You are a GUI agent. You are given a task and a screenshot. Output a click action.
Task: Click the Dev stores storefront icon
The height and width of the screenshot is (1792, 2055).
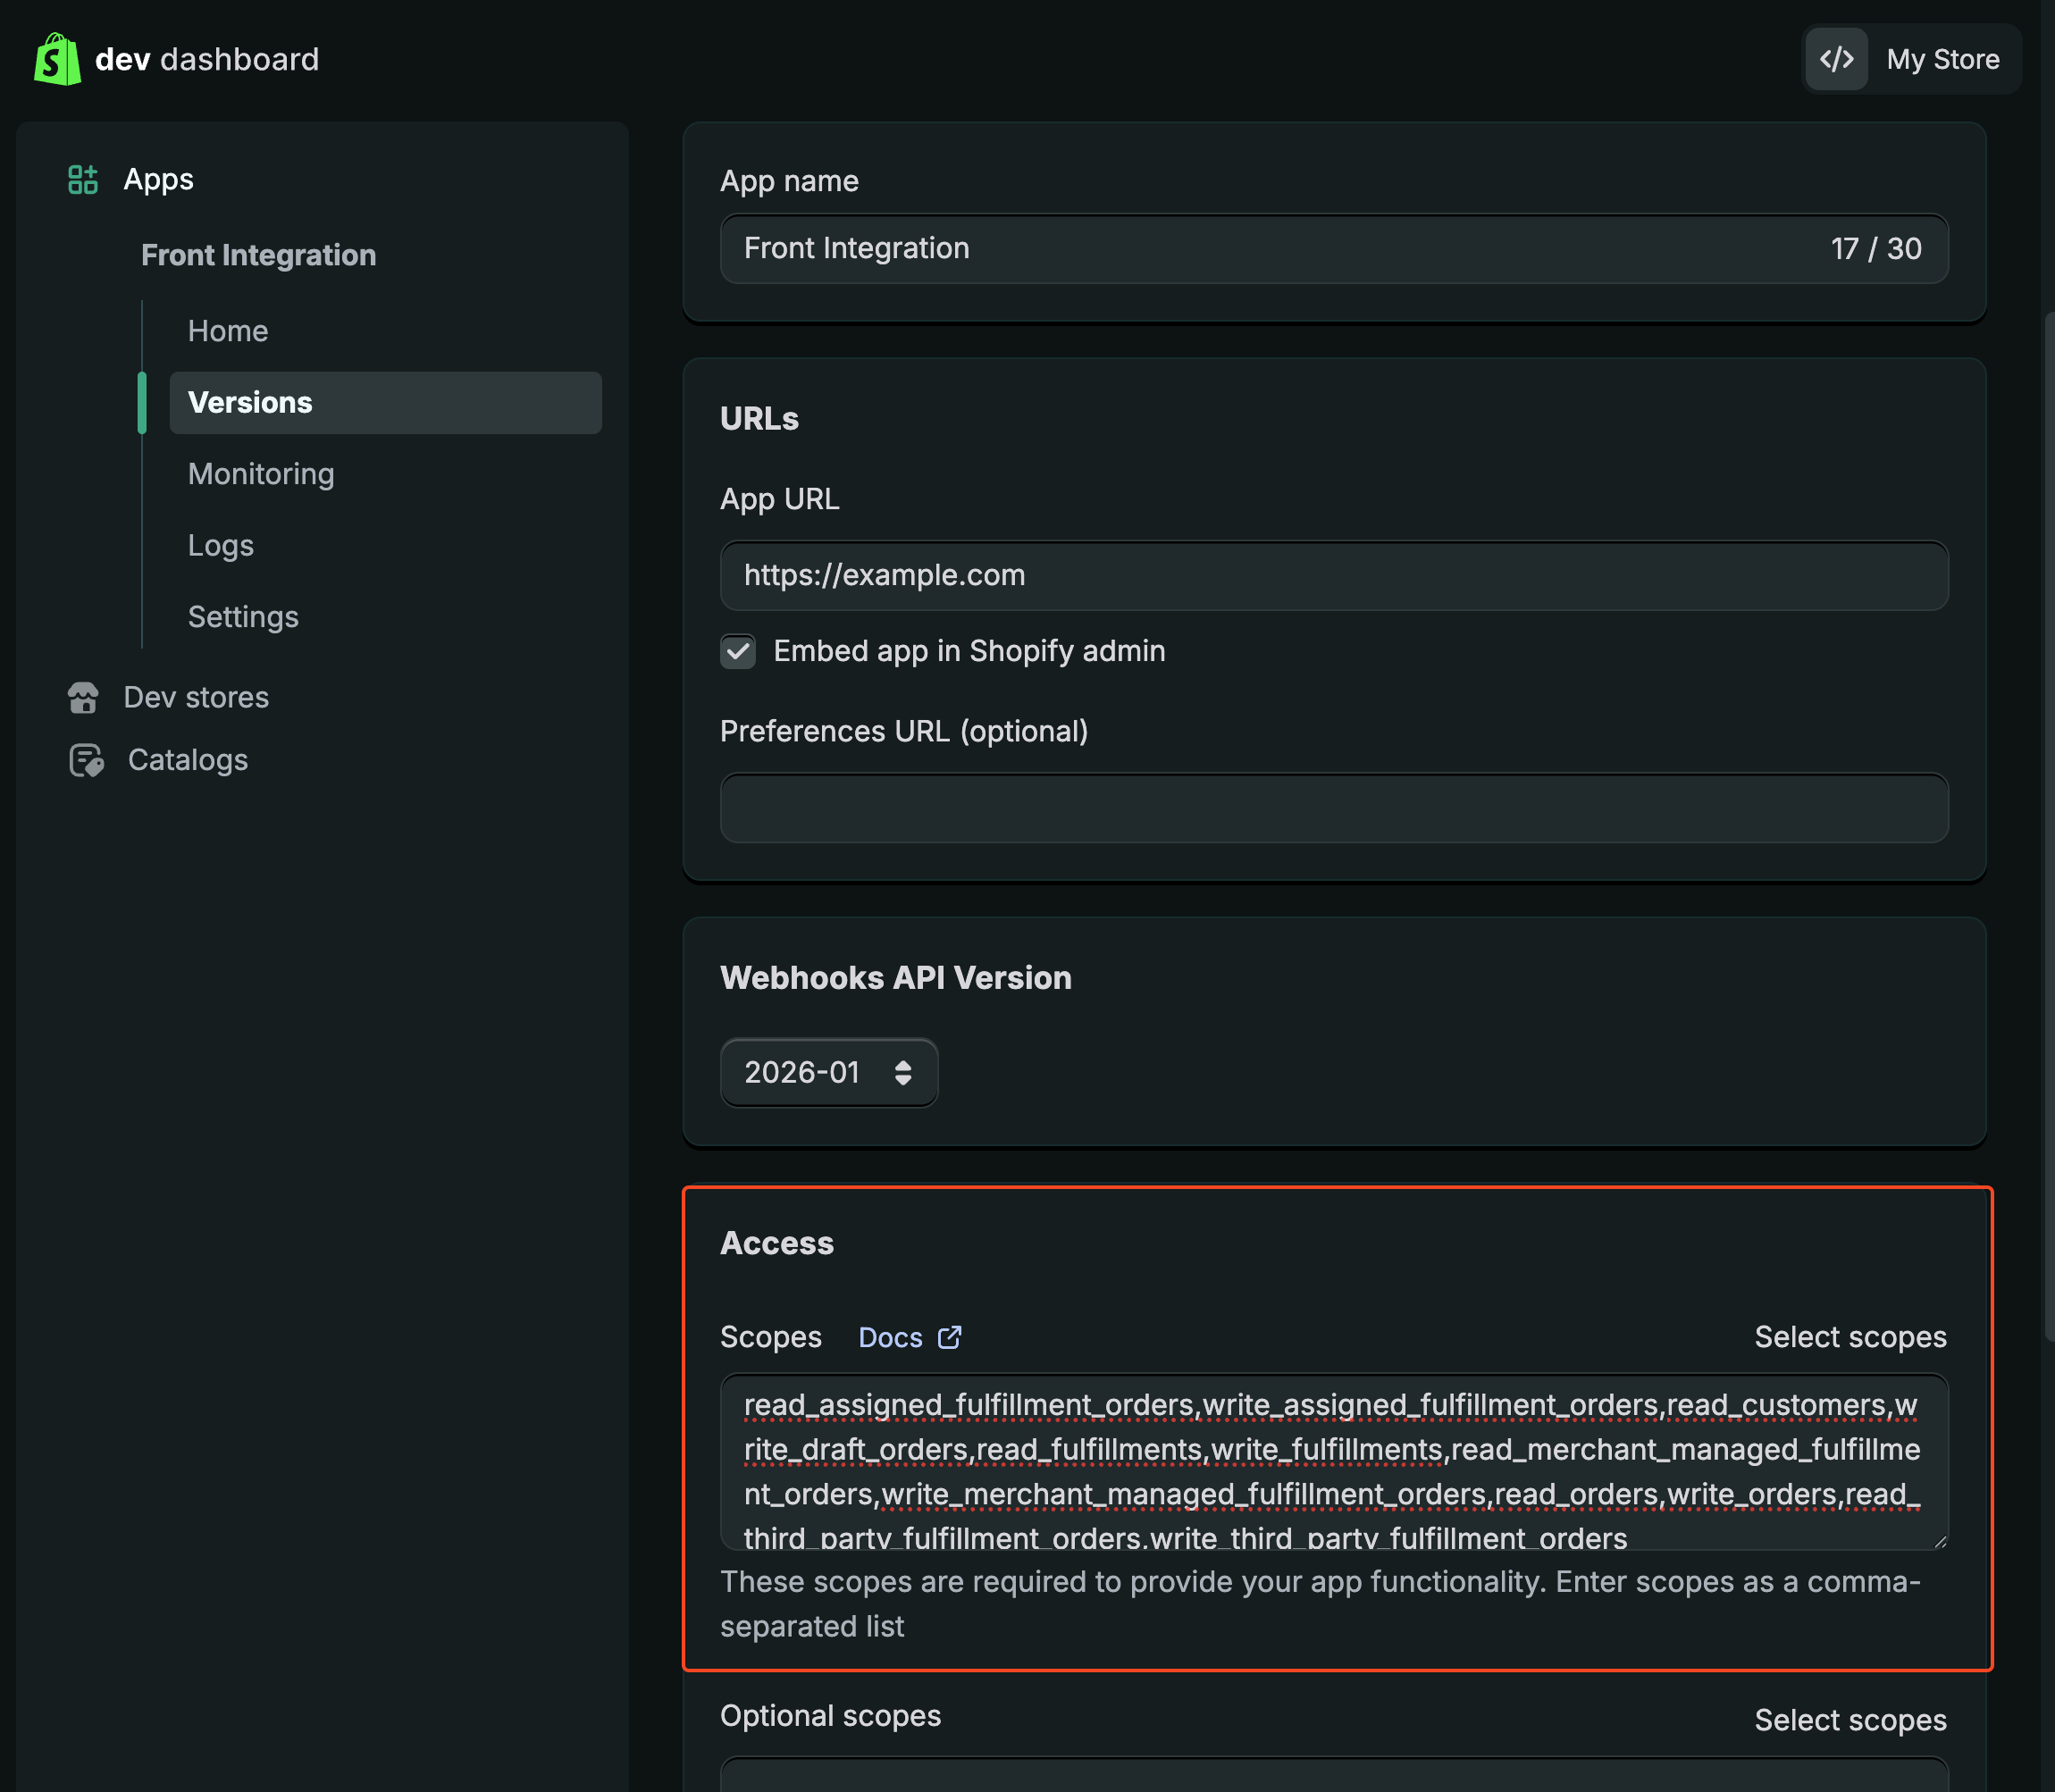(x=83, y=697)
